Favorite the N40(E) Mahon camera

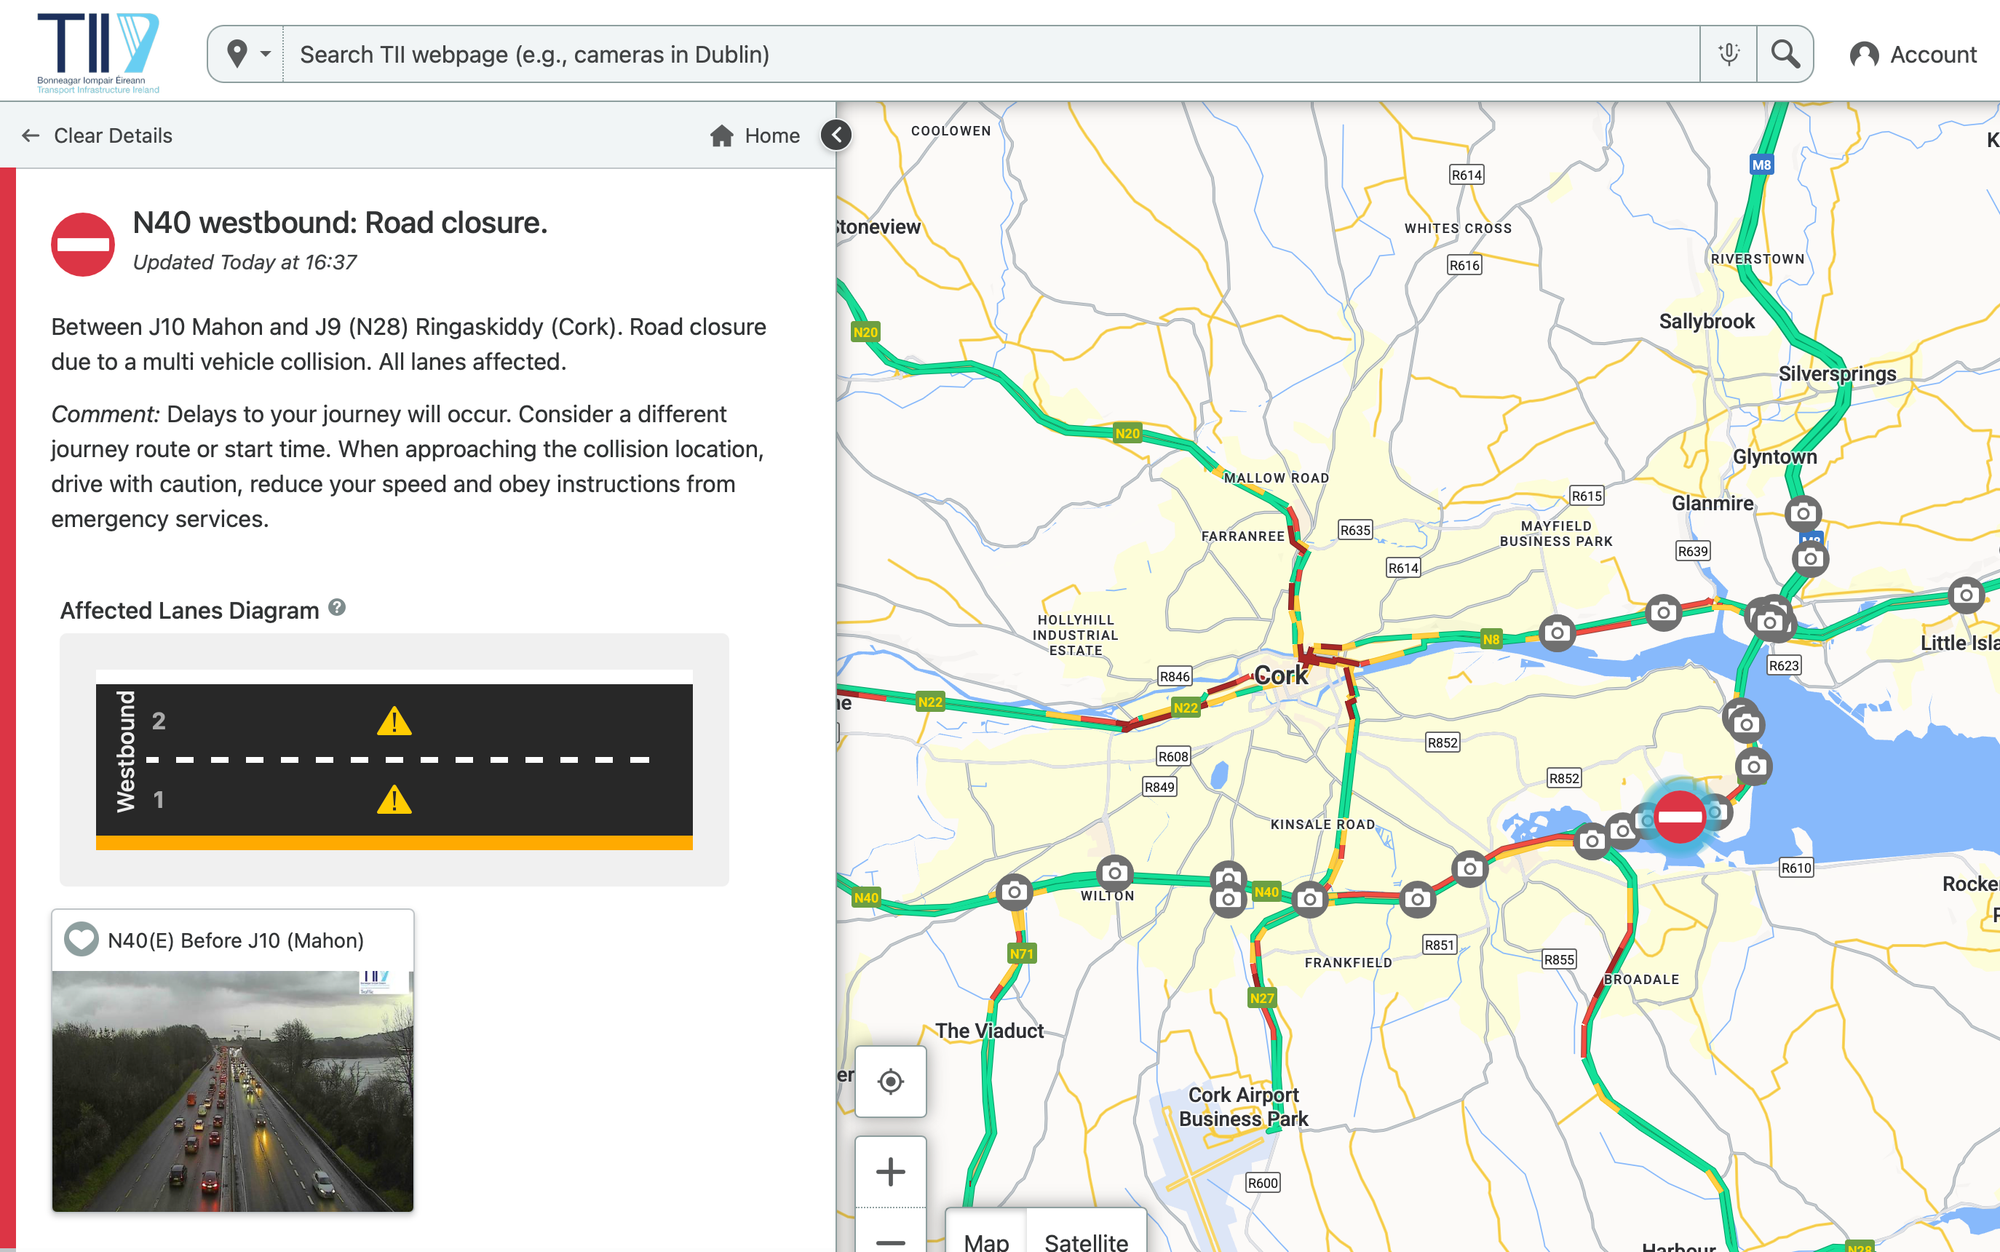[x=81, y=940]
